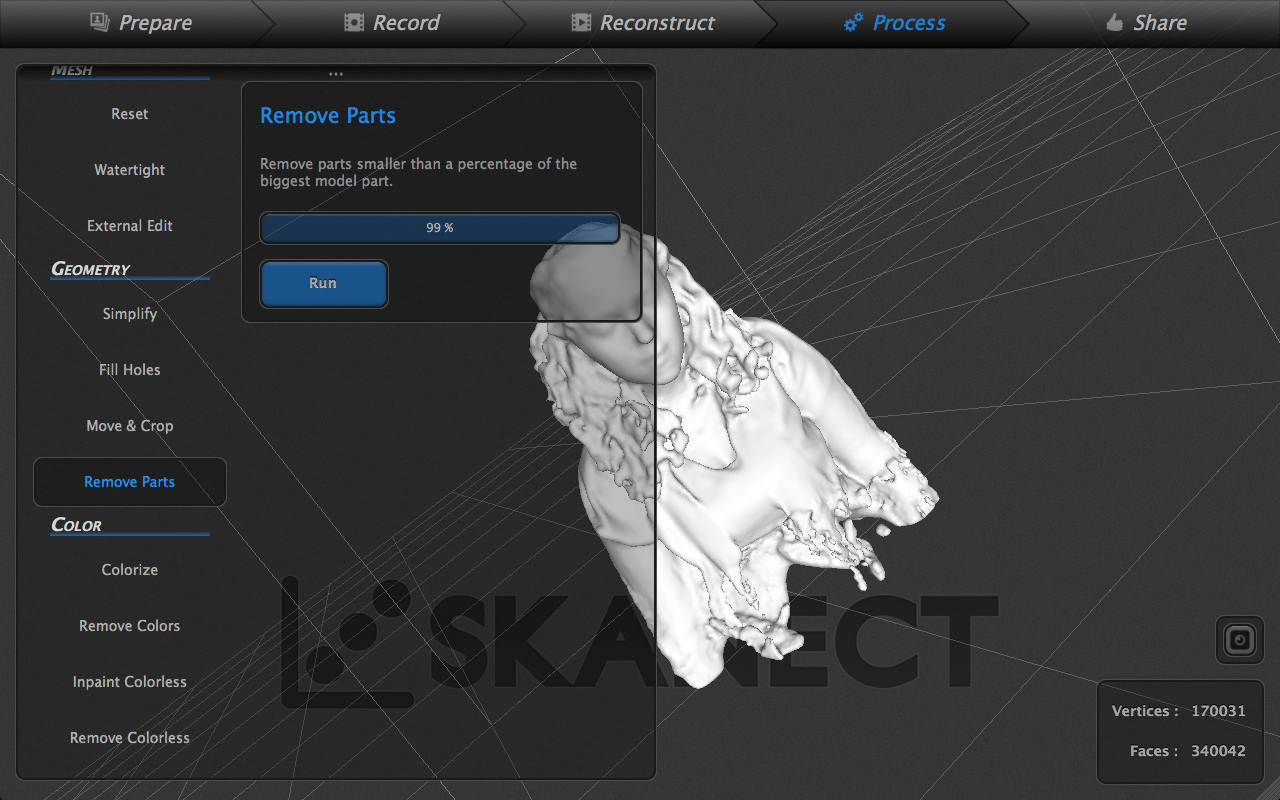The height and width of the screenshot is (800, 1280).
Task: Open the External Edit option
Action: (x=129, y=226)
